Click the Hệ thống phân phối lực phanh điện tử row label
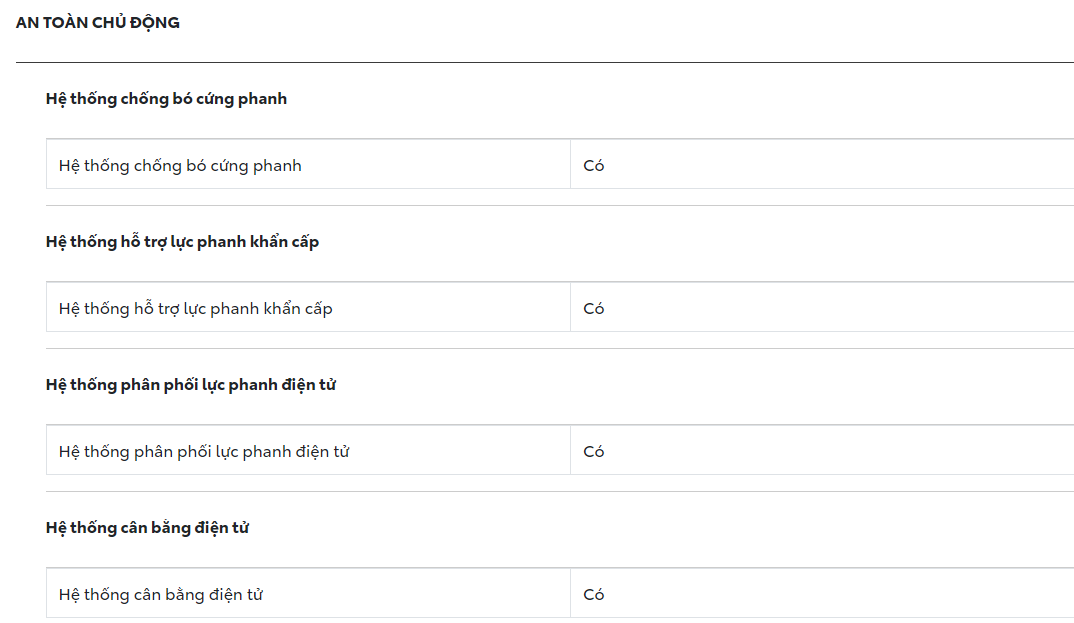 [x=204, y=452]
